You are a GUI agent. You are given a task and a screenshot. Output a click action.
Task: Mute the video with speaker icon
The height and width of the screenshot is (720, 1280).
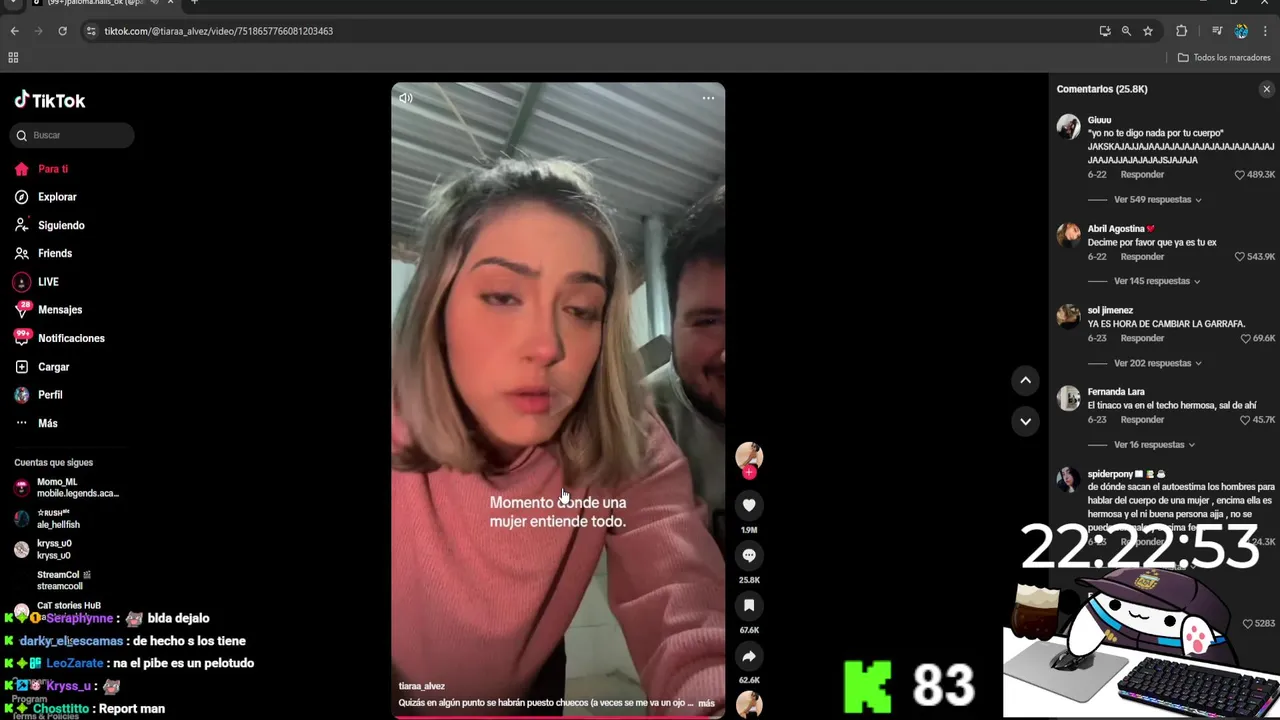pyautogui.click(x=405, y=98)
